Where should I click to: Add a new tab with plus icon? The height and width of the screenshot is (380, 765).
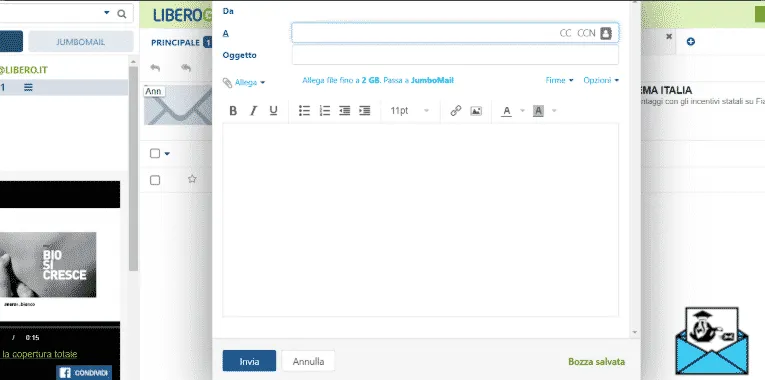[690, 41]
